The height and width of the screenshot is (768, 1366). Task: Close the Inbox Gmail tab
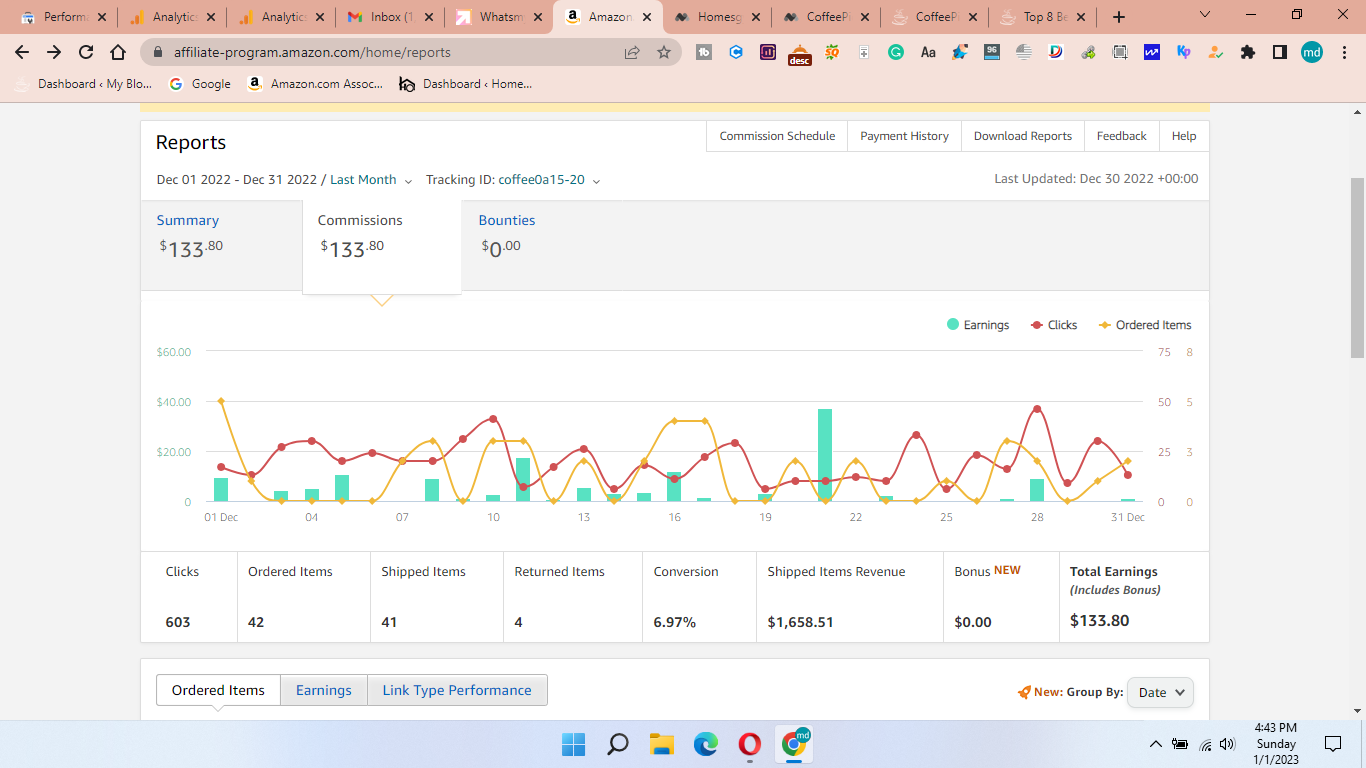[429, 17]
